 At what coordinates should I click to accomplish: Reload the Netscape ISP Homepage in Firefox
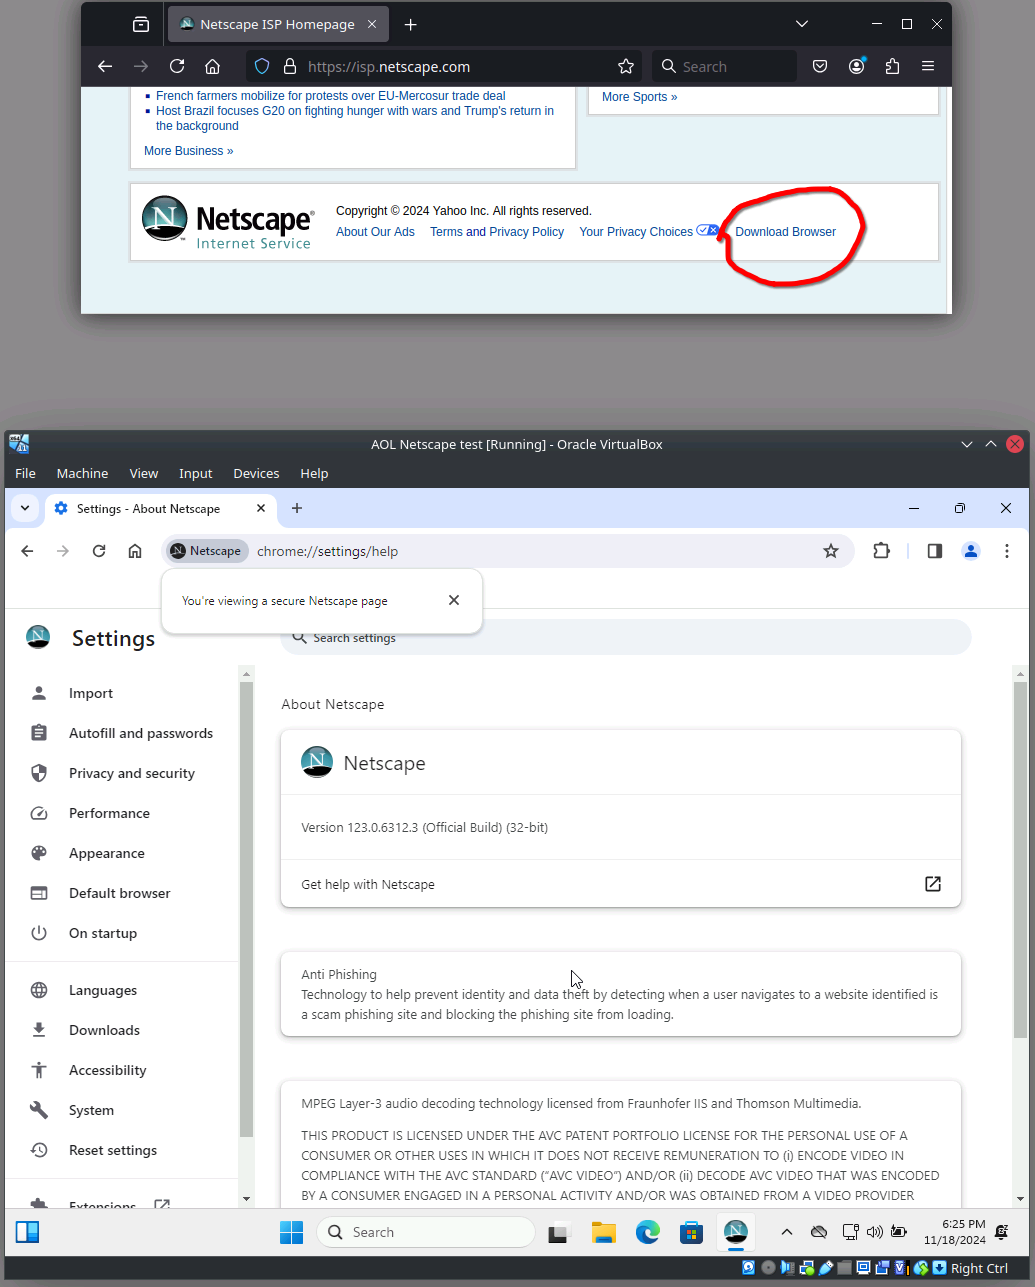point(177,67)
